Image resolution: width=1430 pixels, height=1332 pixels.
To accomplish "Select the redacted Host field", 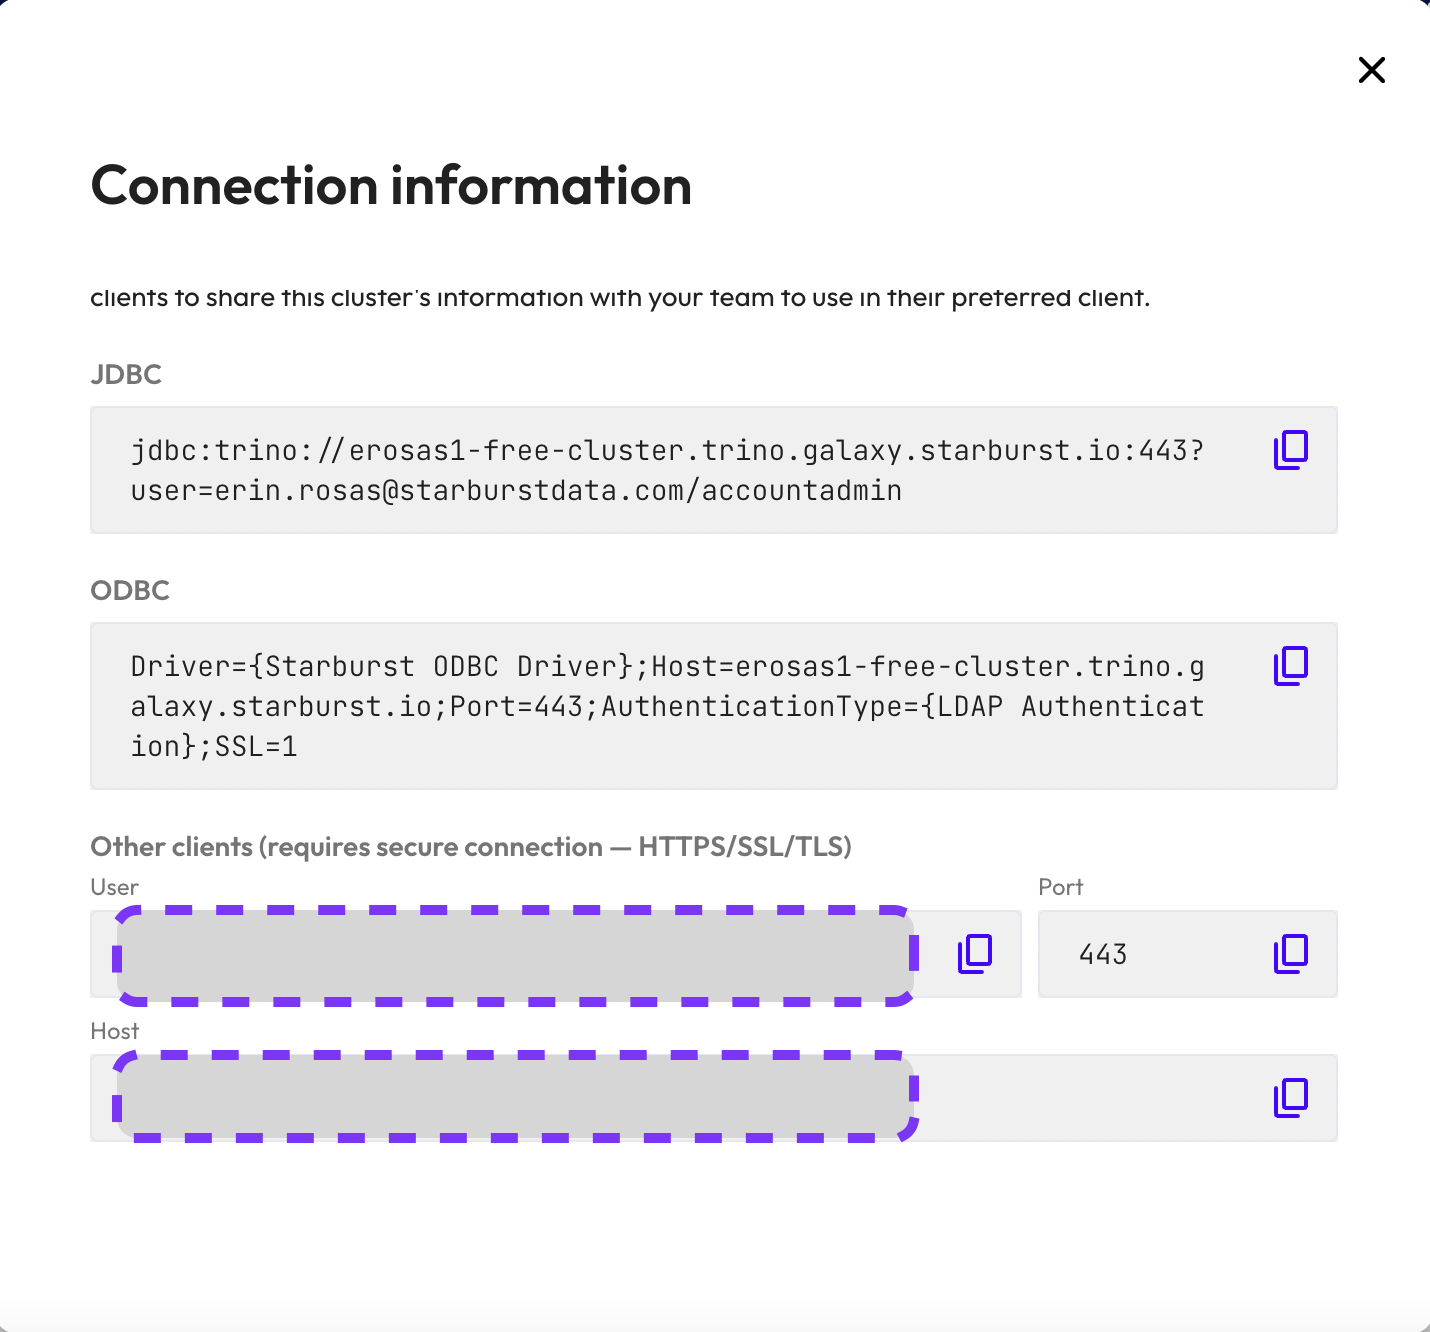I will pyautogui.click(x=515, y=1097).
